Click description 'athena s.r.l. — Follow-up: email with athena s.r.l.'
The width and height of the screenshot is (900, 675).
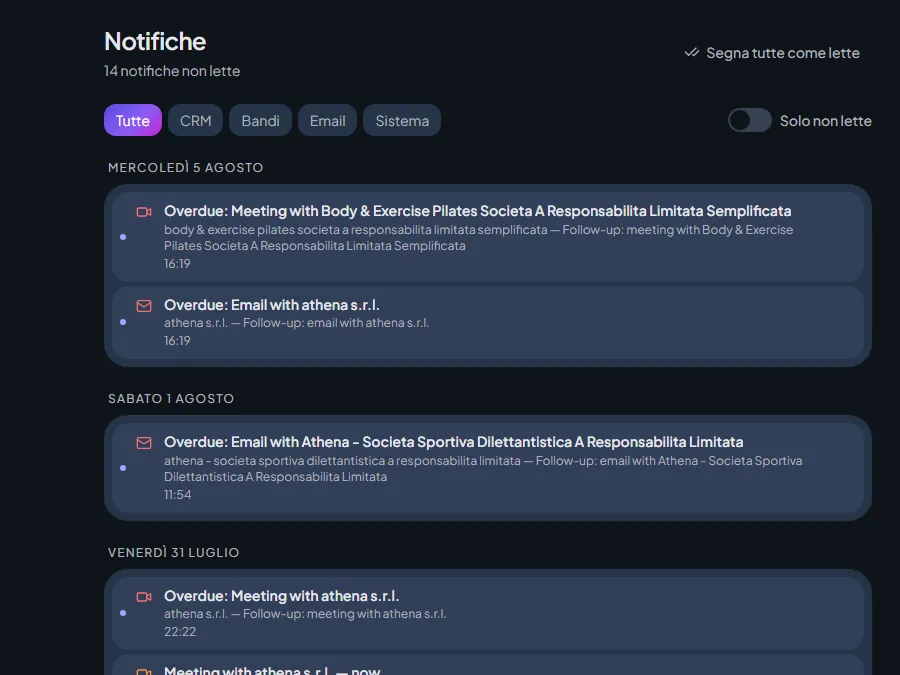296,323
